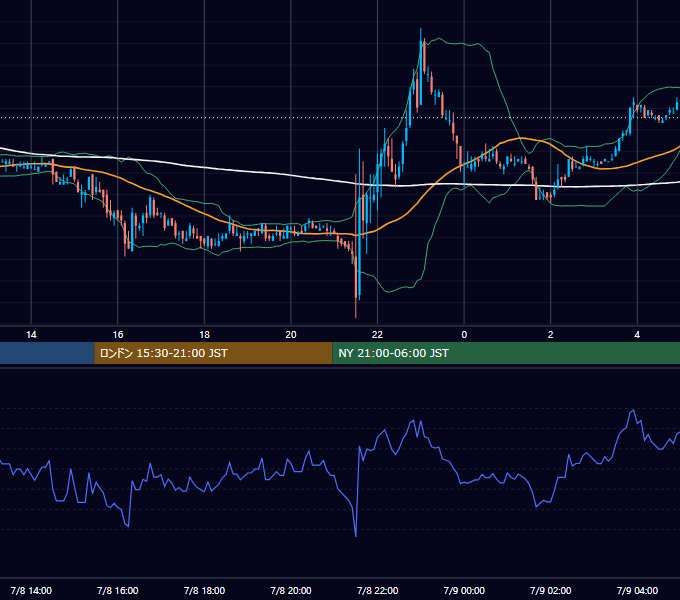Click the upper axis label 18
Viewport: 680px width, 600px height.
click(204, 335)
